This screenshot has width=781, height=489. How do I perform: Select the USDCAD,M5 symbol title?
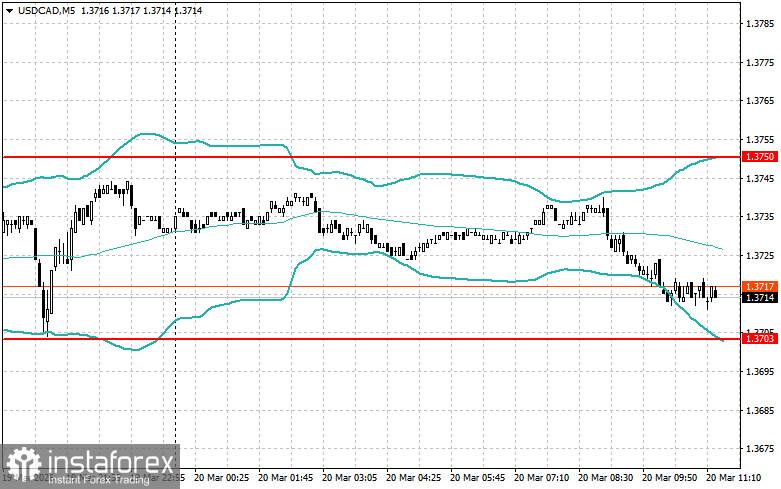pos(46,10)
